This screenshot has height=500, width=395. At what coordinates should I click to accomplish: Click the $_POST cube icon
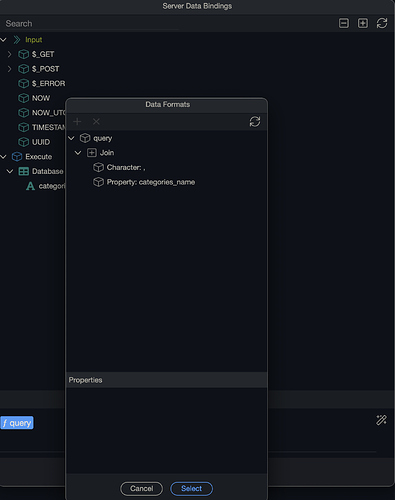pyautogui.click(x=23, y=69)
